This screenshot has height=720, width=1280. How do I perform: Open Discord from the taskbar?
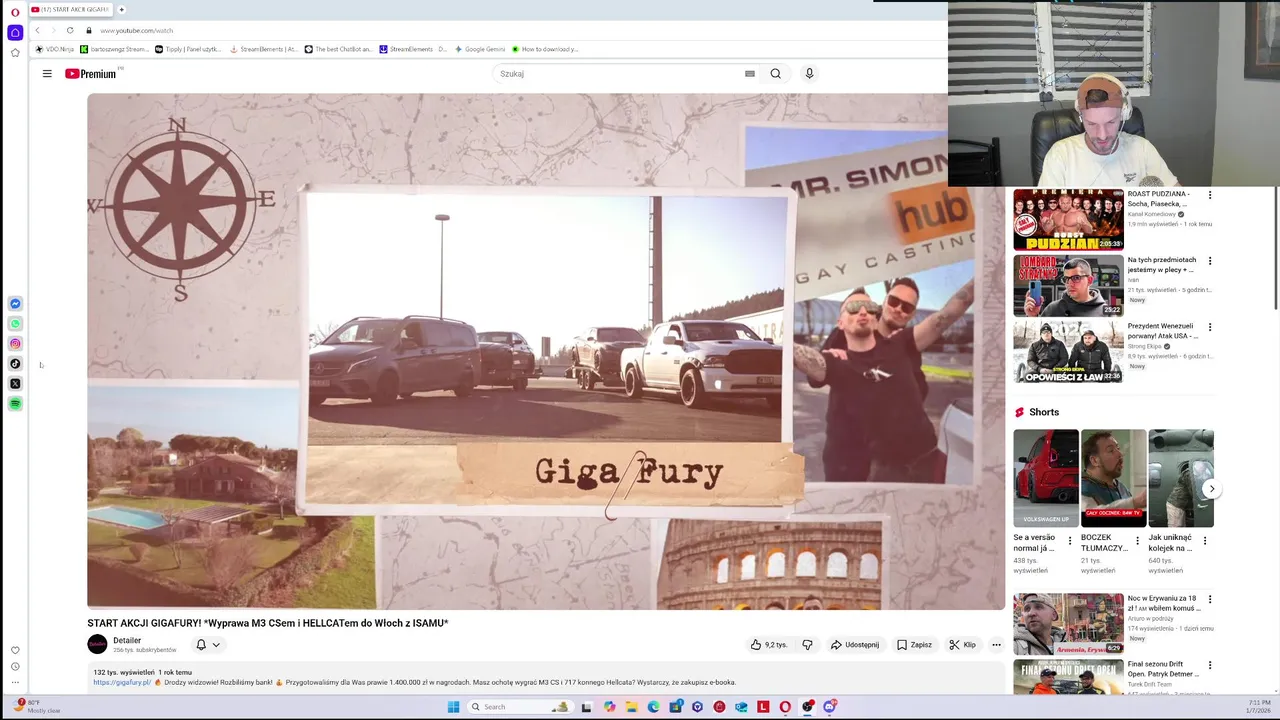tap(829, 707)
